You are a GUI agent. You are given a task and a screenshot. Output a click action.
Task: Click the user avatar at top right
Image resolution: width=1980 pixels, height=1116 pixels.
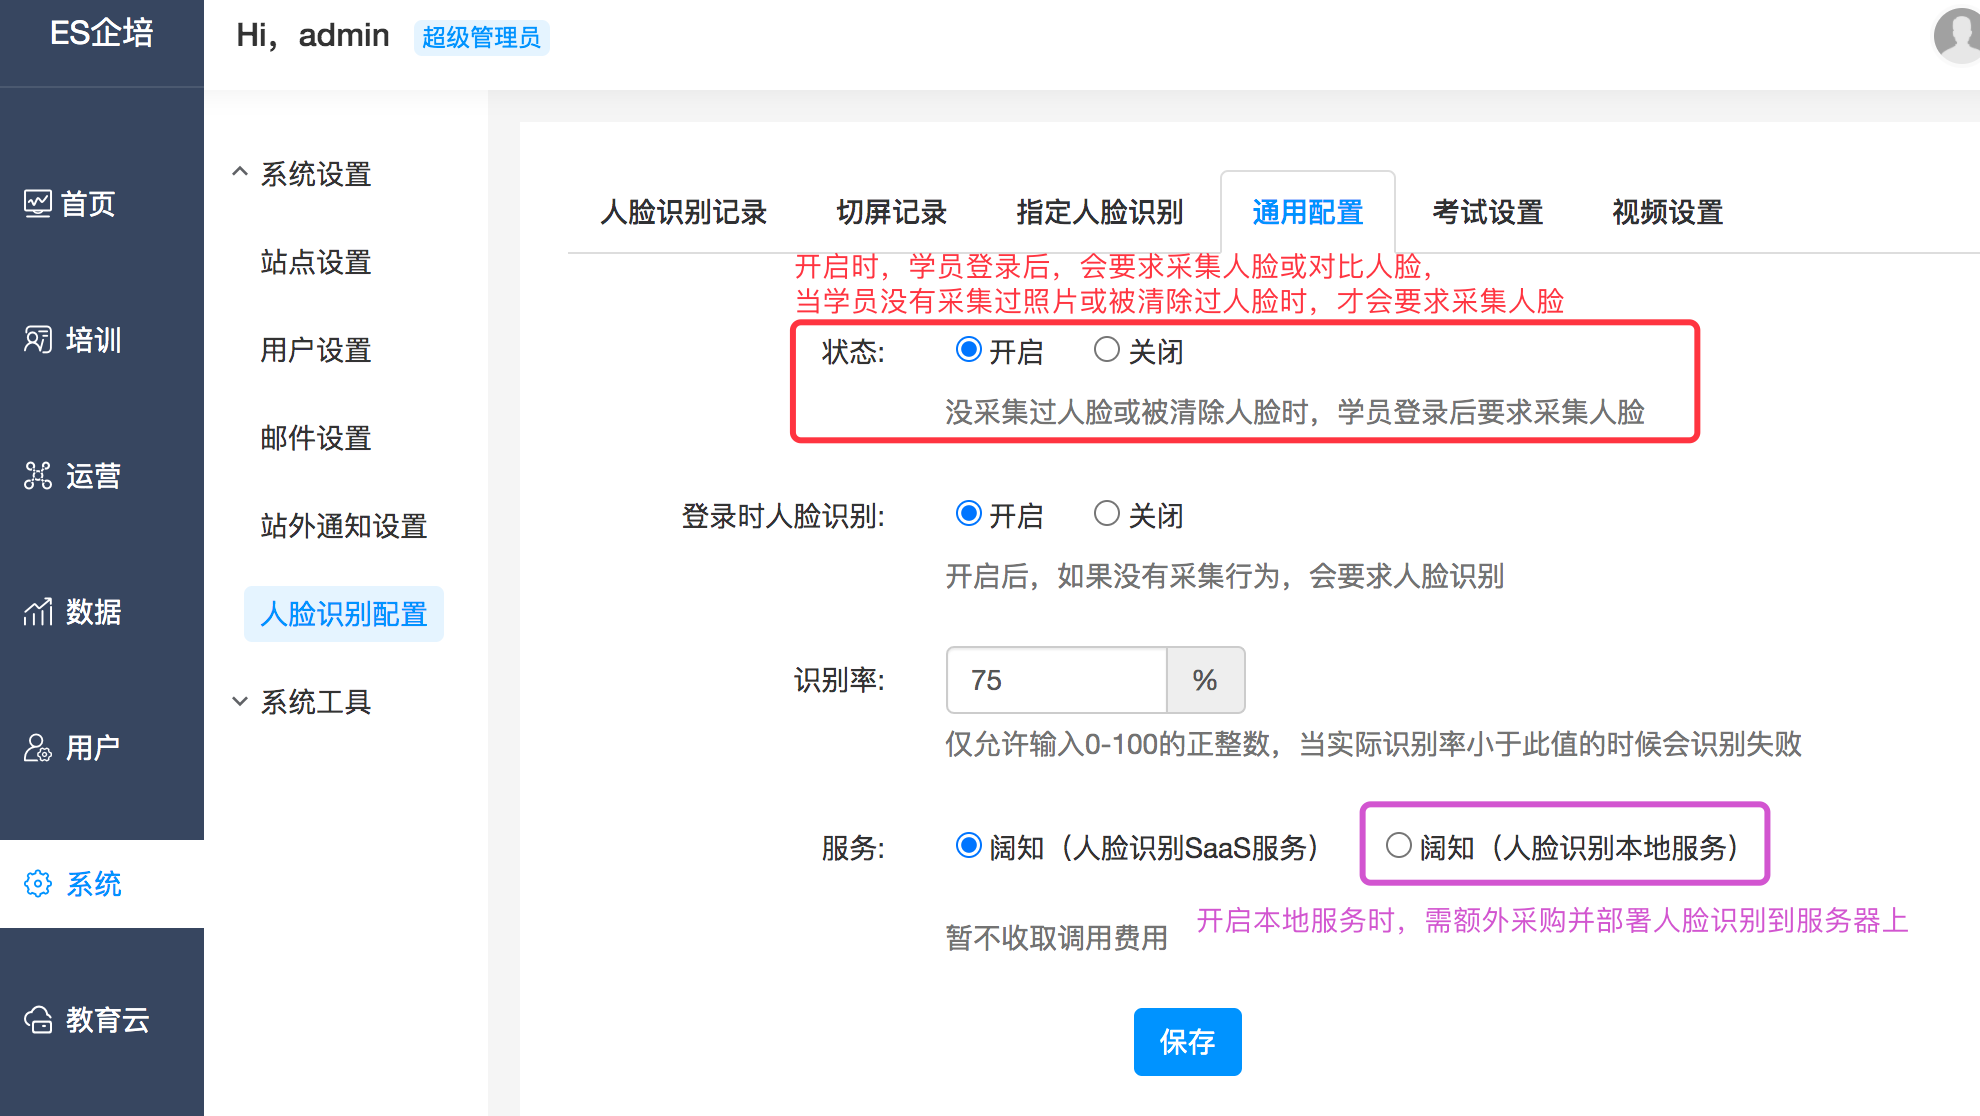click(1959, 36)
